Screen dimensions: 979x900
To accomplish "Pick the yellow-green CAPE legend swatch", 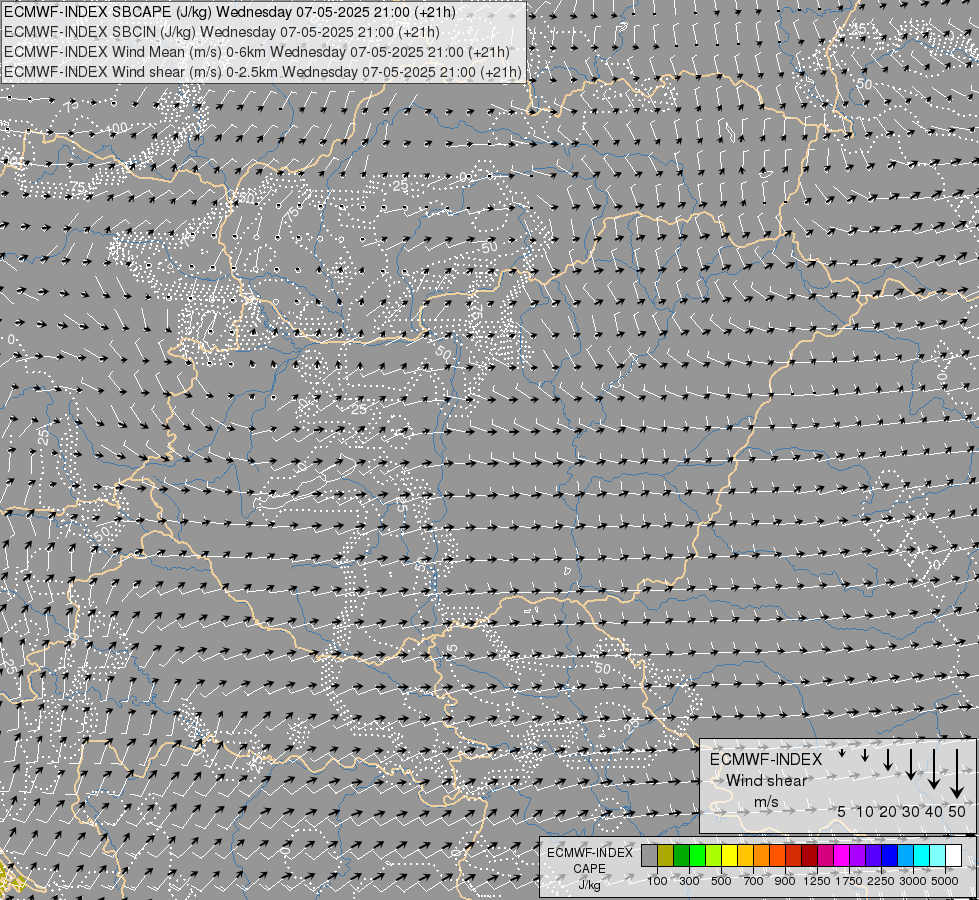I will click(714, 855).
